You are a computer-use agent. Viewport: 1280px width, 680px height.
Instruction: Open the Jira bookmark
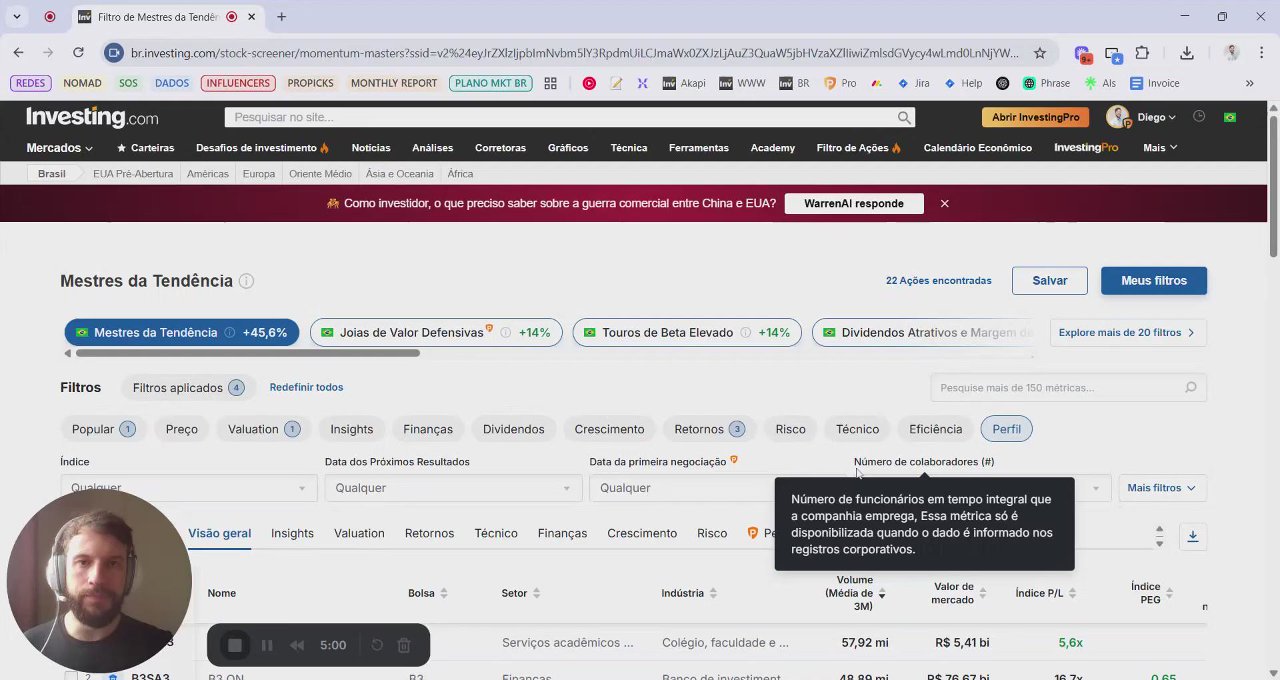(x=914, y=83)
